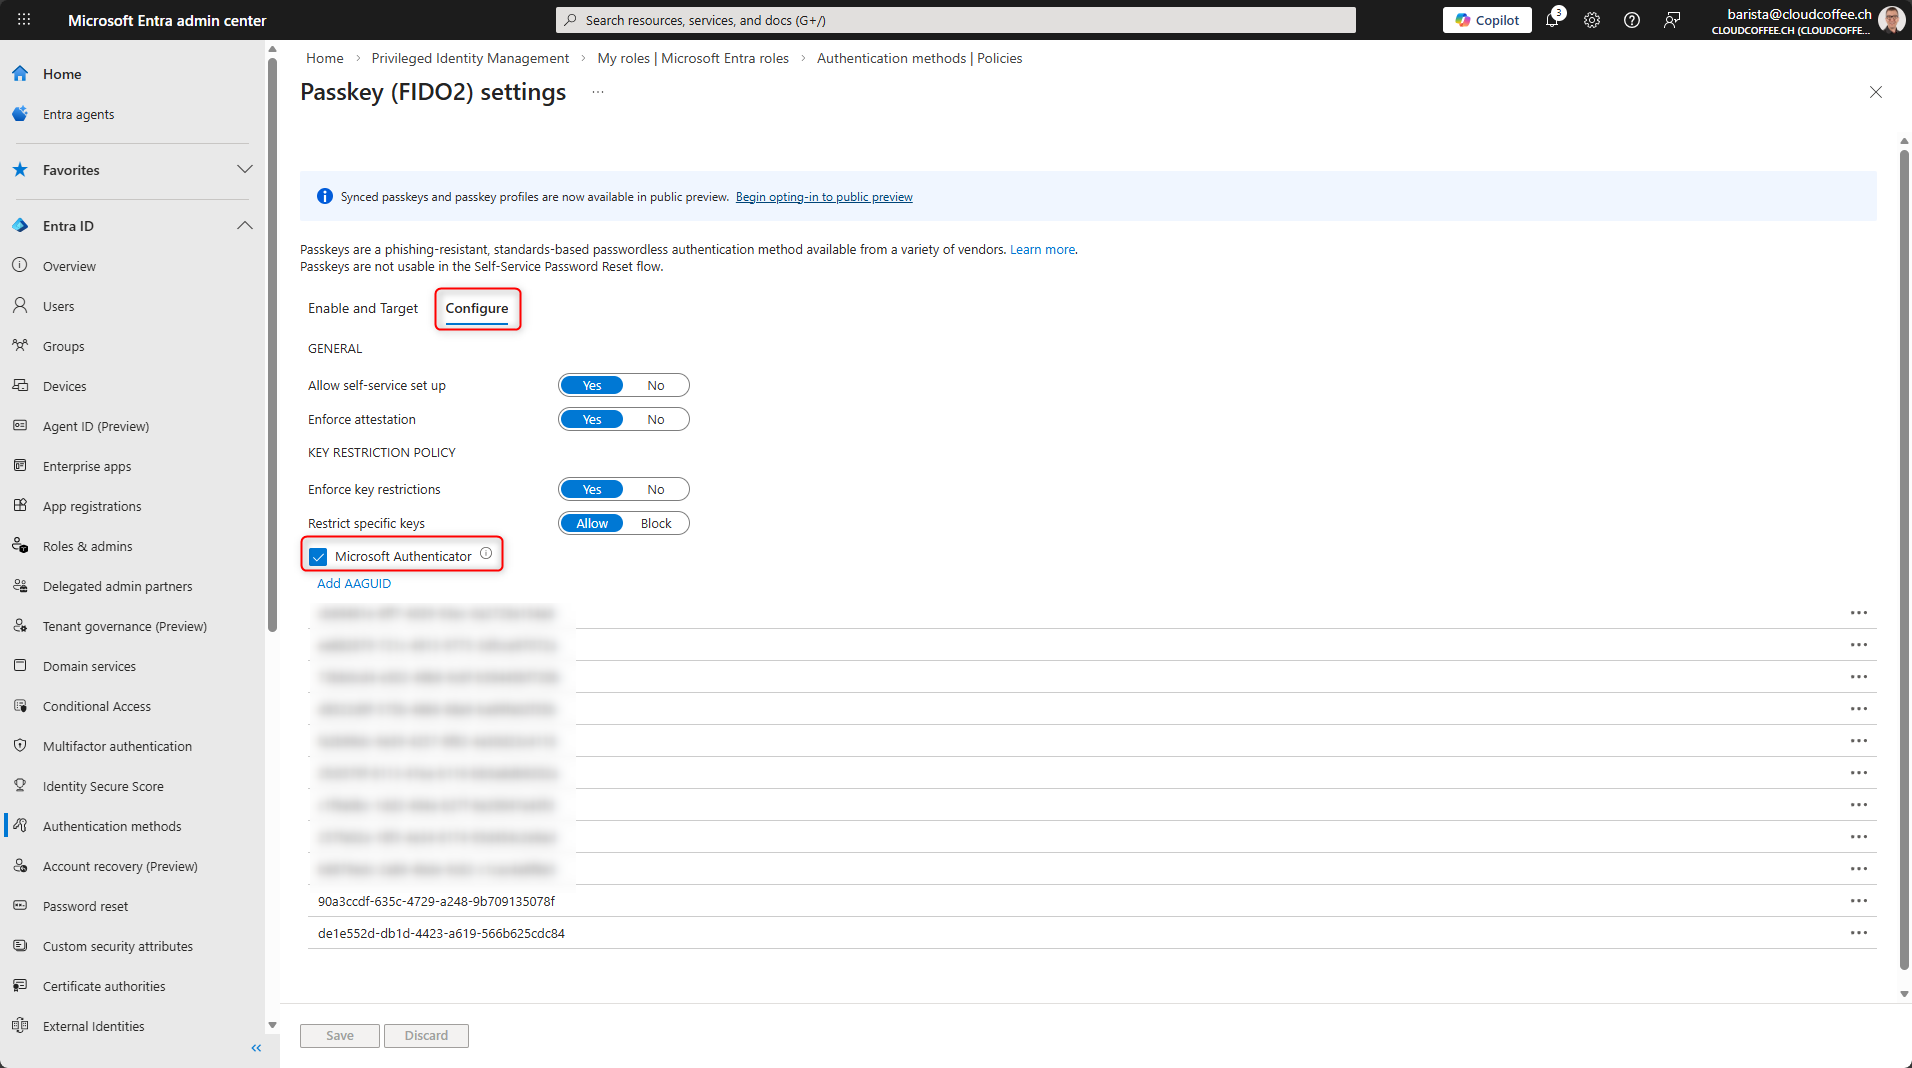Switch to the Enable and Target tab

click(363, 309)
